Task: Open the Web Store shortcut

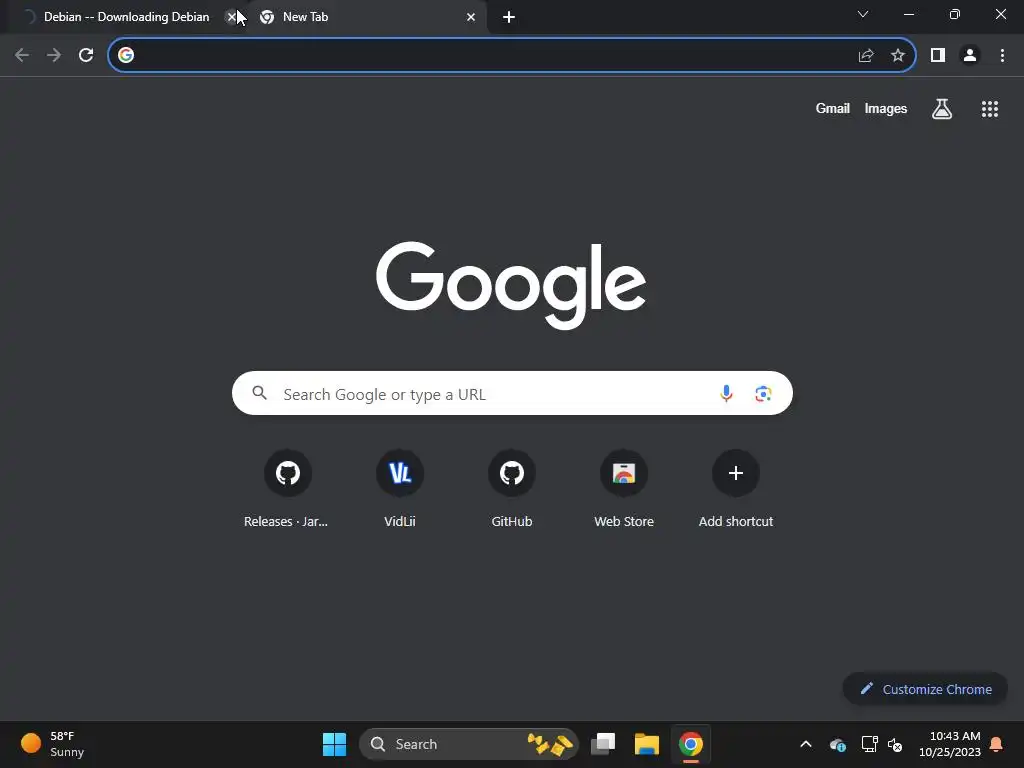Action: pos(624,488)
